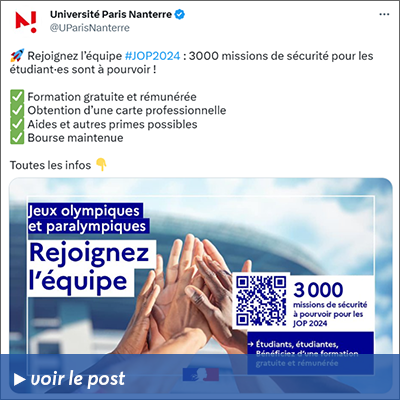Click the checkmark next to Obtention d'une carte
The width and height of the screenshot is (400, 400).
tap(17, 110)
